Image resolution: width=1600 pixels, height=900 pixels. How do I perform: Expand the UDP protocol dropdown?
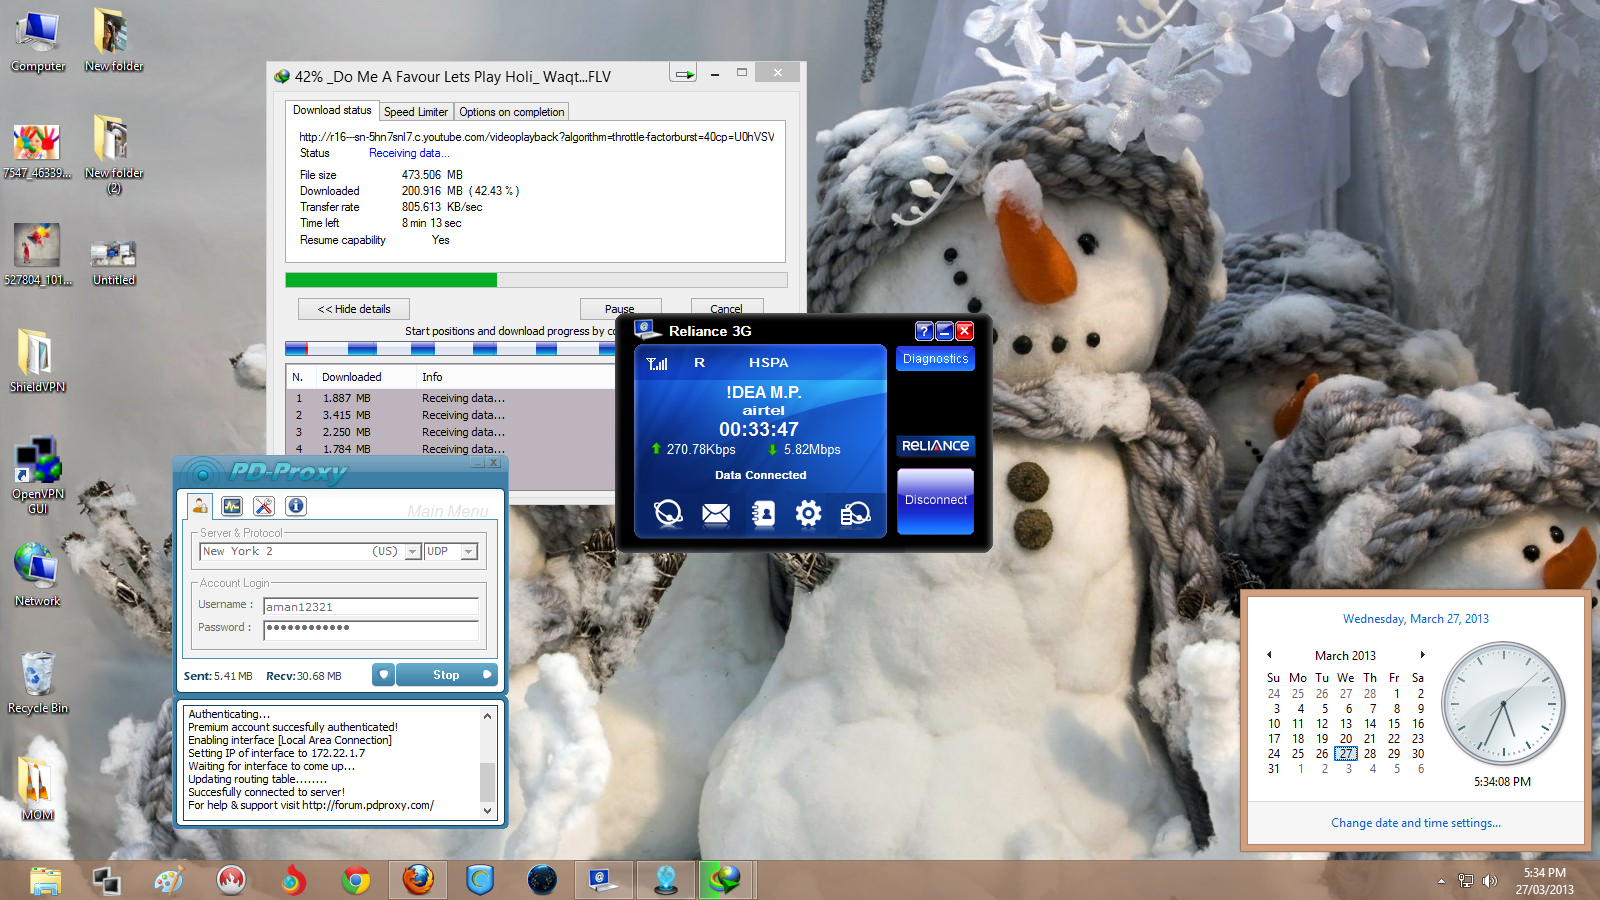click(x=468, y=552)
